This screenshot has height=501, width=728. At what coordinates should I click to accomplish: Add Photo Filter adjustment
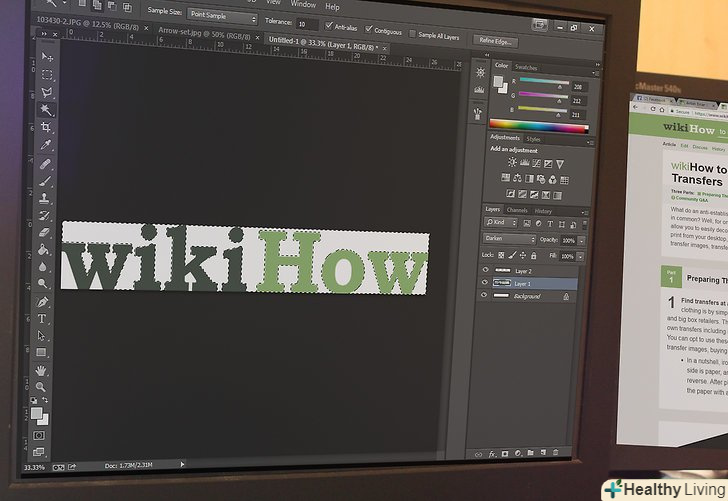[541, 179]
